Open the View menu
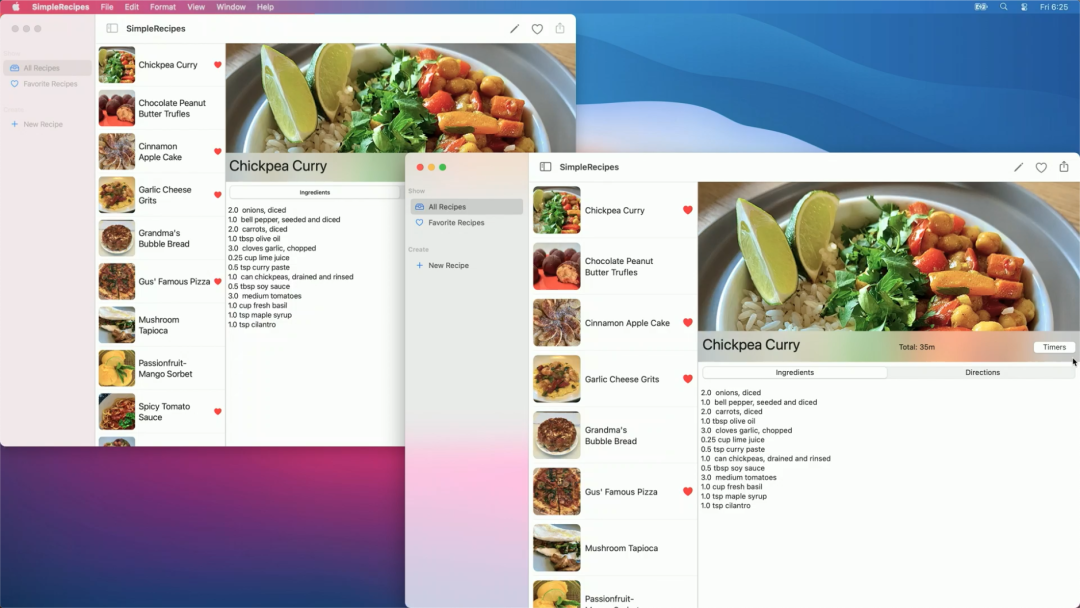This screenshot has width=1080, height=608. [x=196, y=7]
